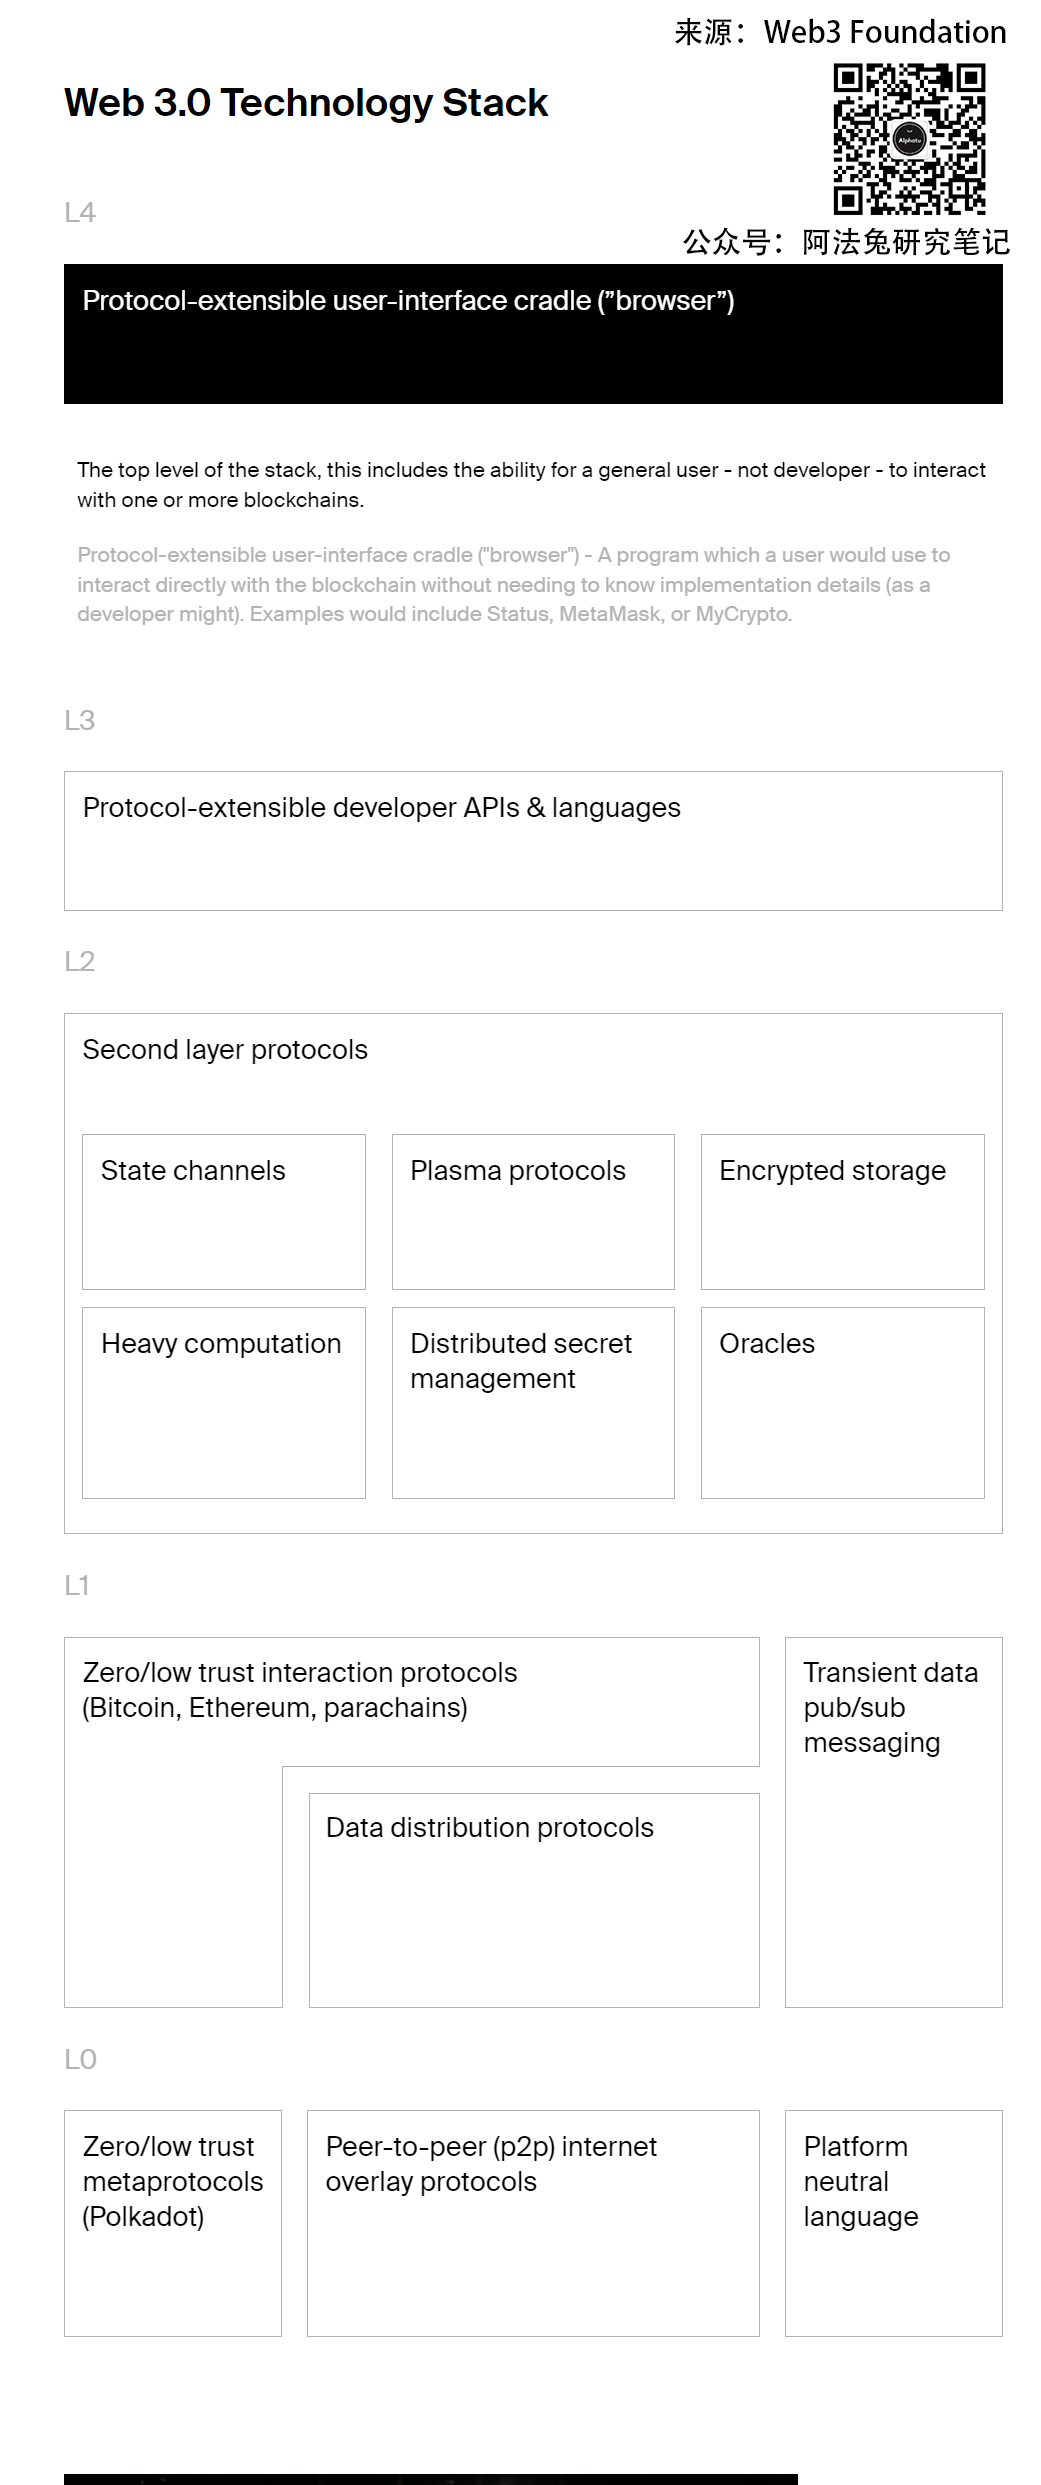The width and height of the screenshot is (1041, 2485).
Task: Select the Plasma protocols box
Action: click(533, 1211)
